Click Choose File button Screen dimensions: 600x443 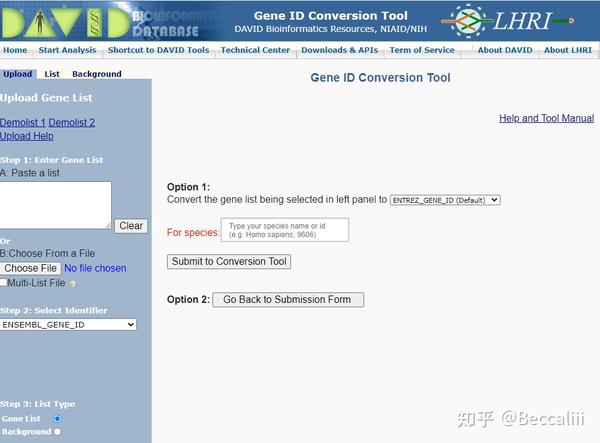tap(31, 268)
